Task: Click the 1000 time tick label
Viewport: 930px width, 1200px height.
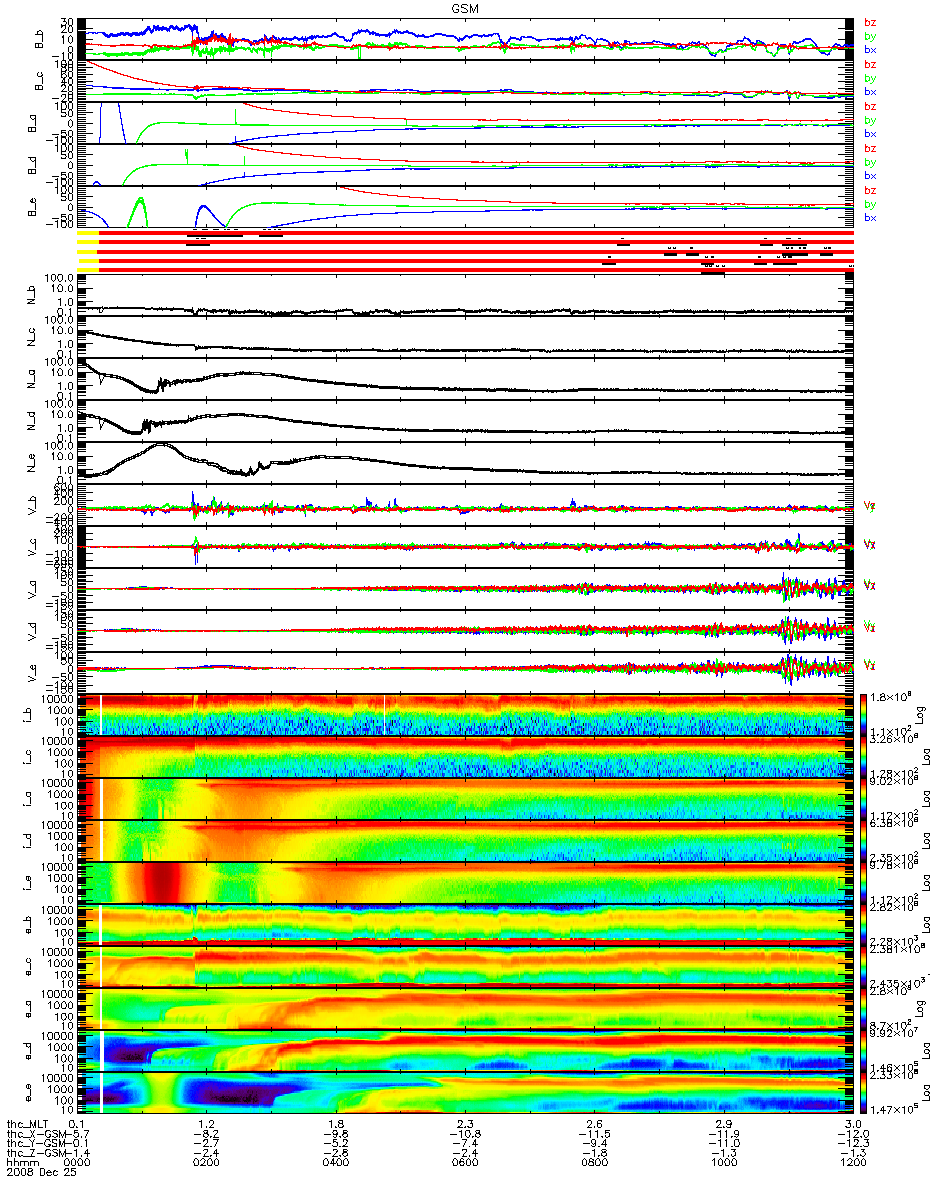Action: click(x=723, y=1162)
